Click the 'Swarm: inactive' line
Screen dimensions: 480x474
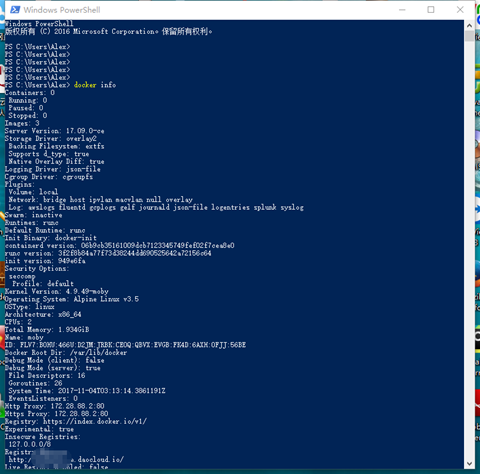(x=33, y=215)
